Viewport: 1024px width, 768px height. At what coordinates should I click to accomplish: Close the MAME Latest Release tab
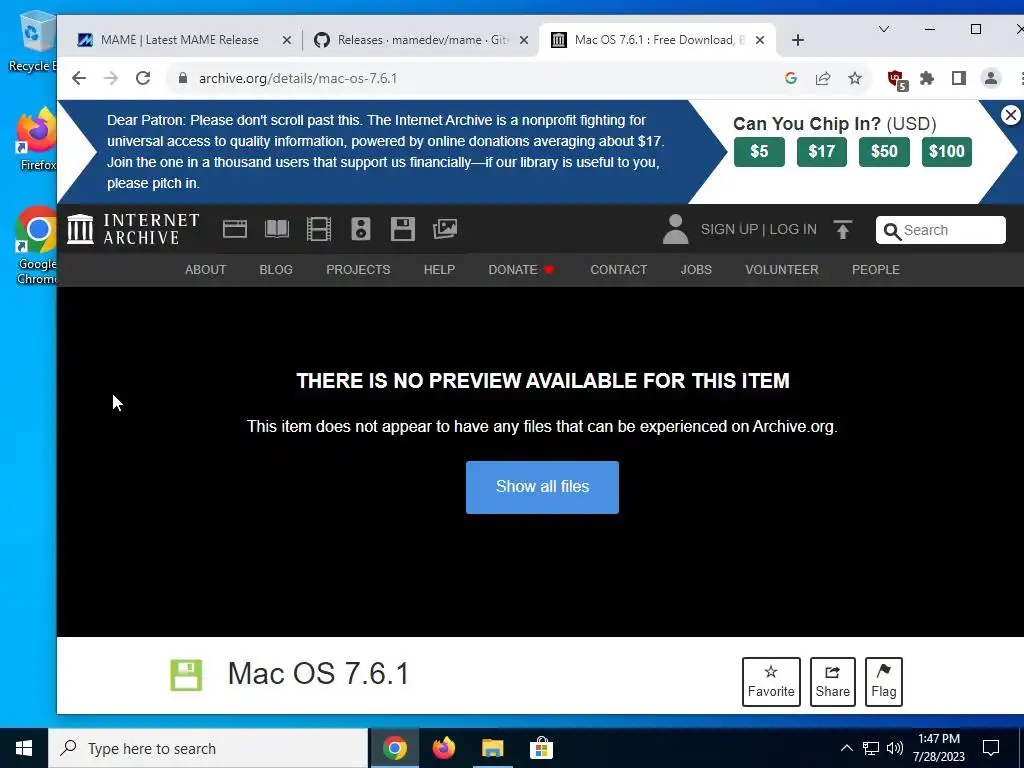tap(287, 40)
